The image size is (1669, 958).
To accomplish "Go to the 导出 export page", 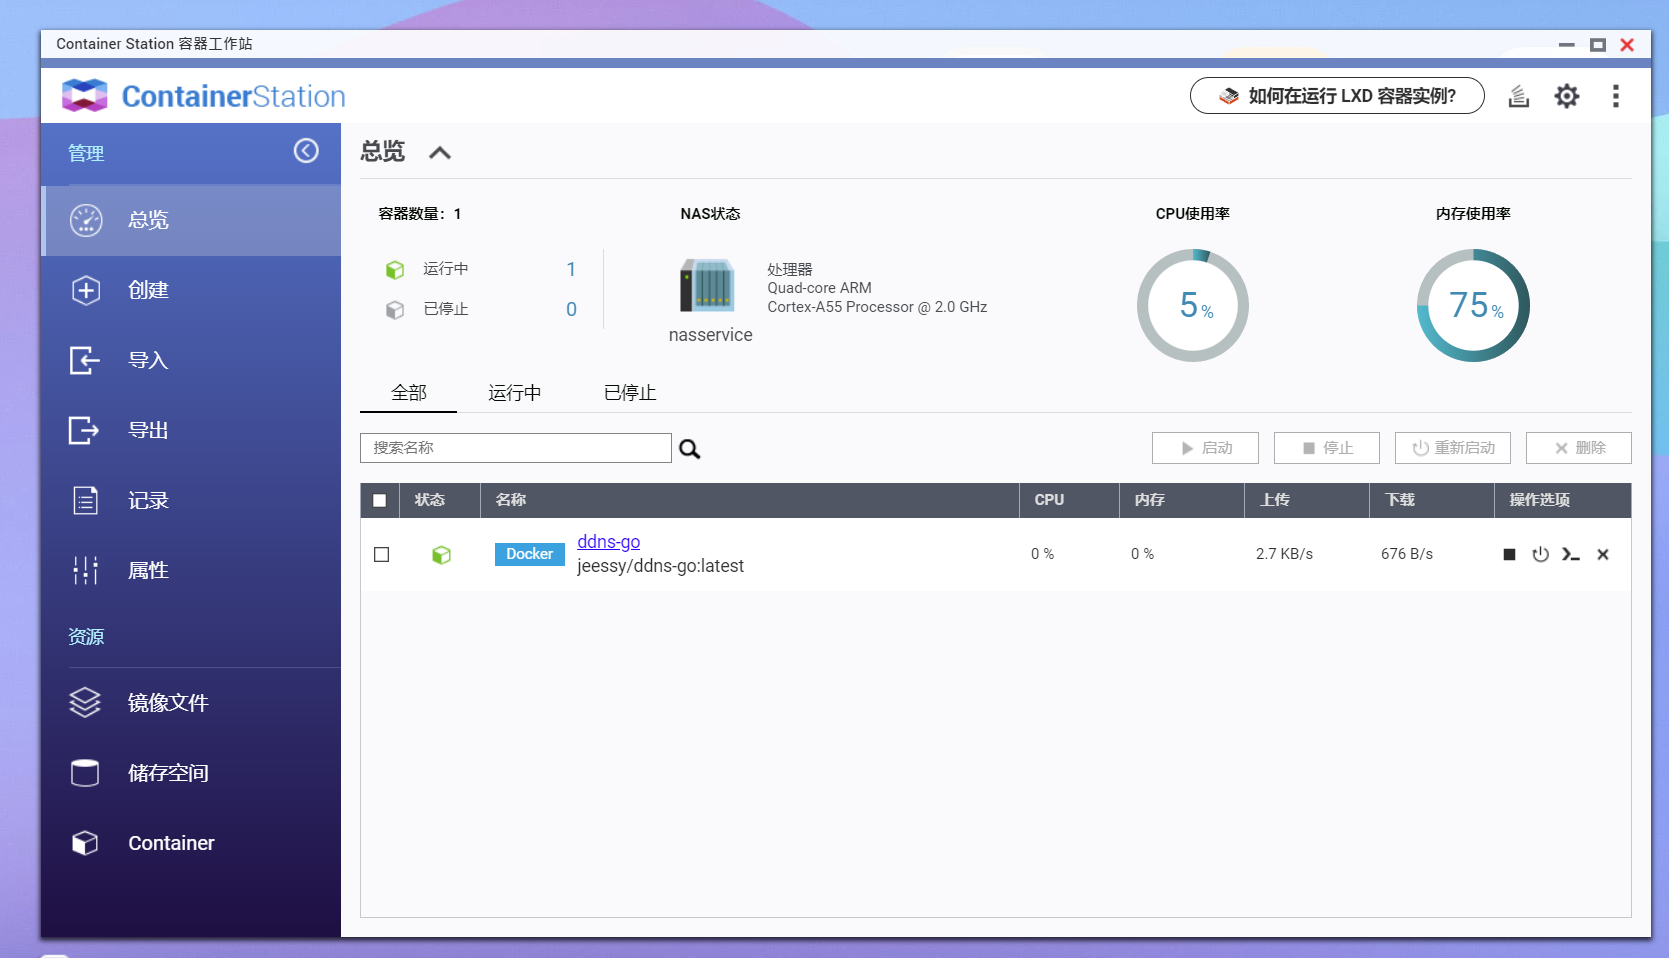I will (191, 430).
